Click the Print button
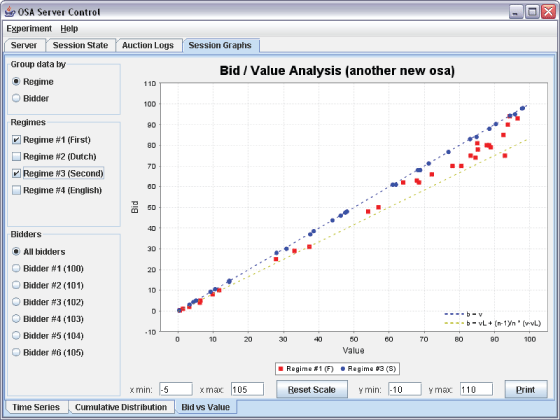 526,389
